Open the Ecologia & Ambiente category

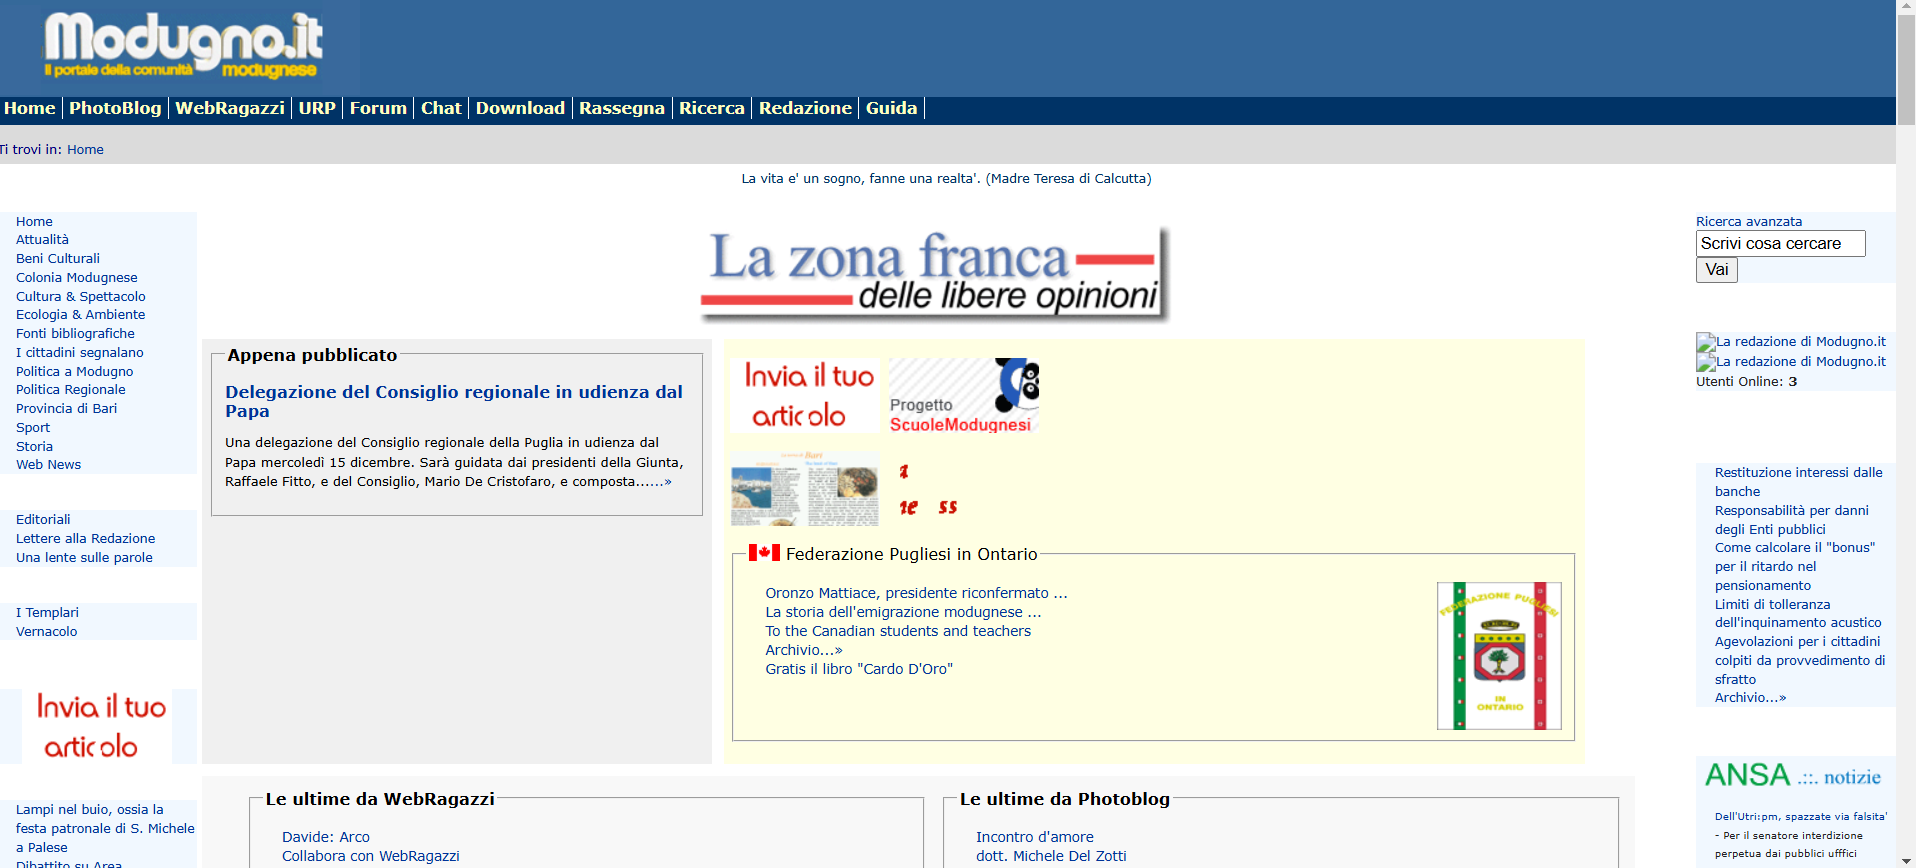[80, 315]
